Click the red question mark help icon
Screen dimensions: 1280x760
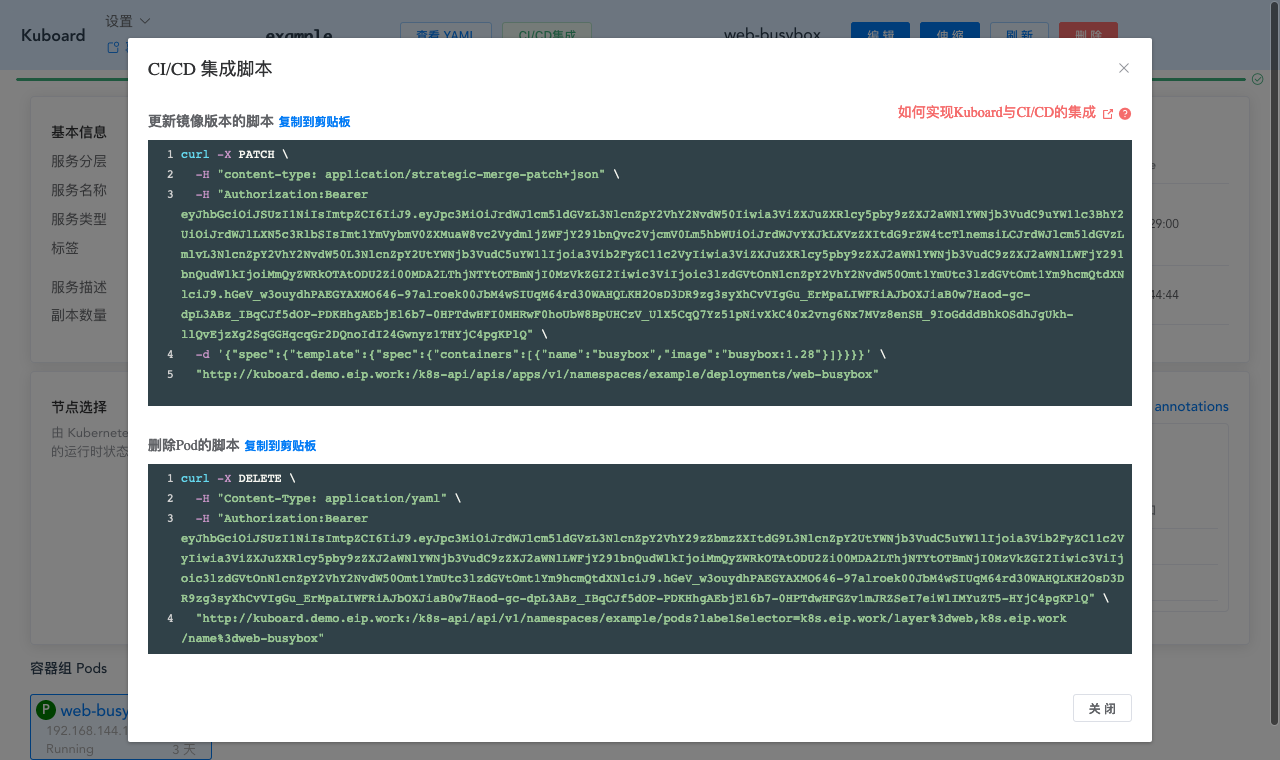tap(1125, 114)
